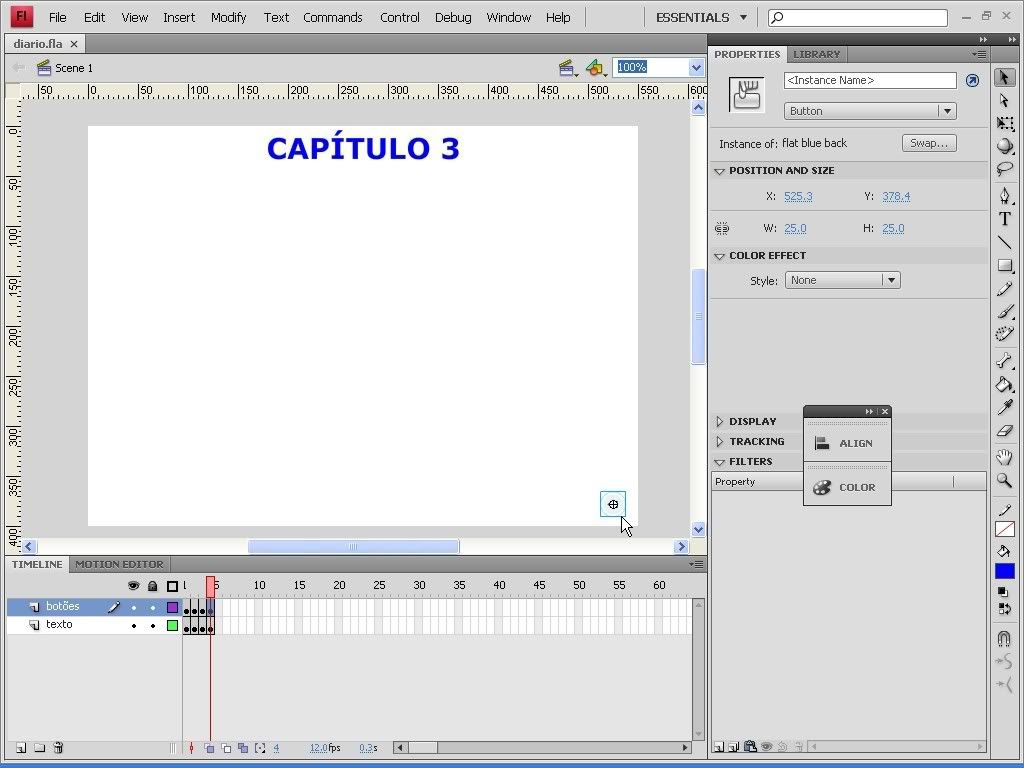Select the Free Transform tool

1004,124
